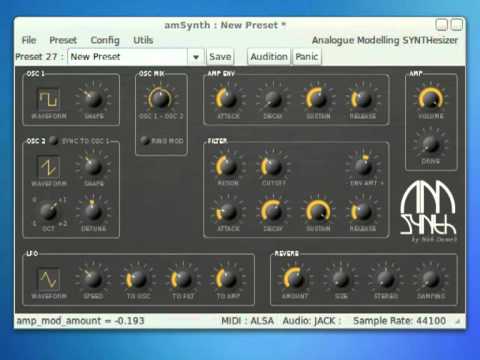
Task: Open the File menu
Action: (x=29, y=40)
